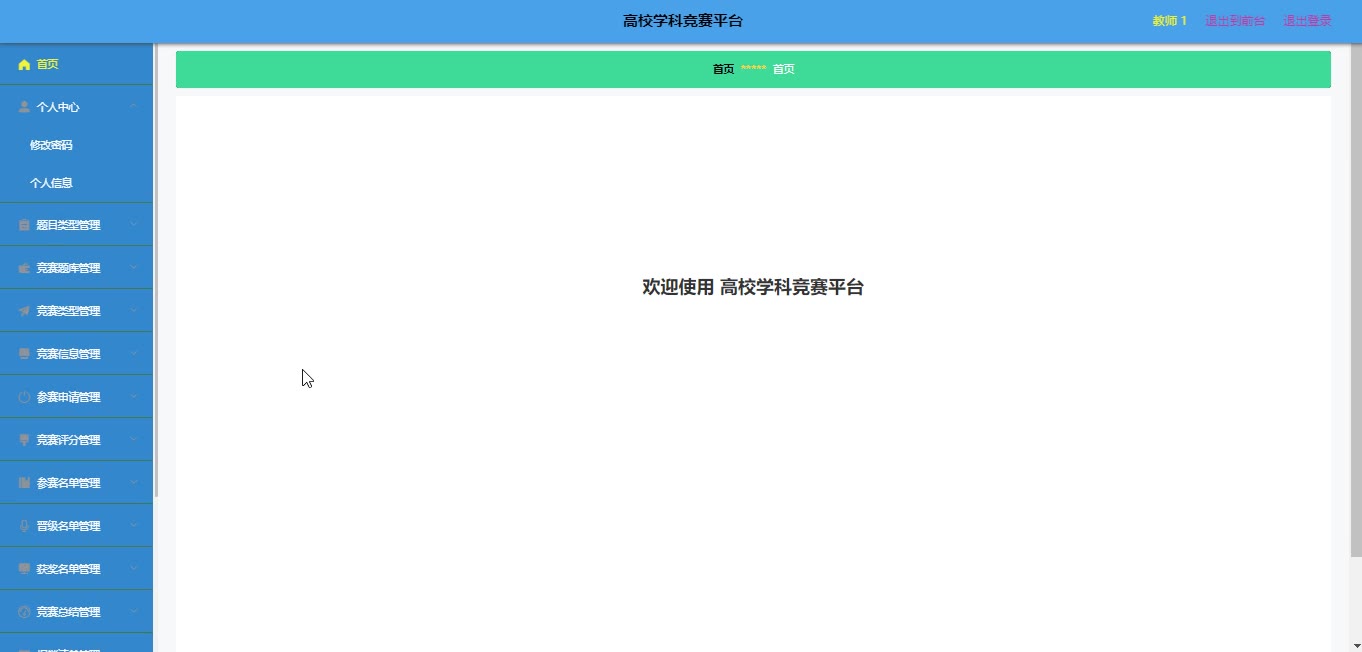Click the microphone icon beside 晋级名单管理

(x=24, y=526)
